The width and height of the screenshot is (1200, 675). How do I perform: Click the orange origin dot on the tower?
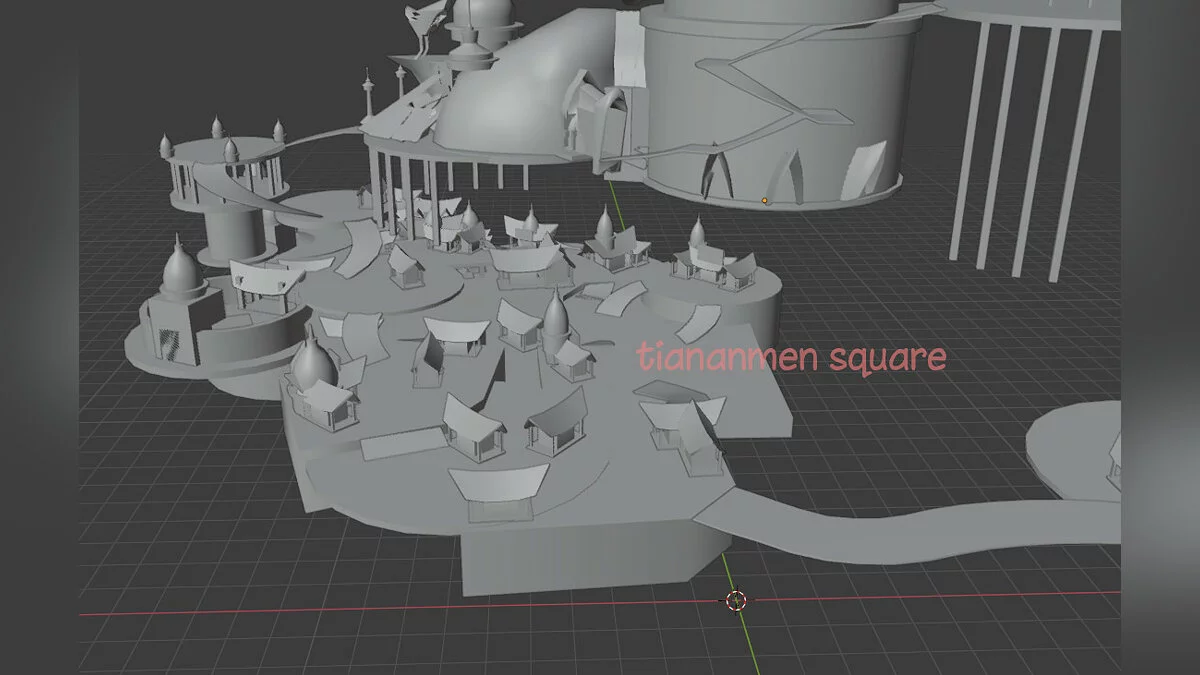coord(765,200)
